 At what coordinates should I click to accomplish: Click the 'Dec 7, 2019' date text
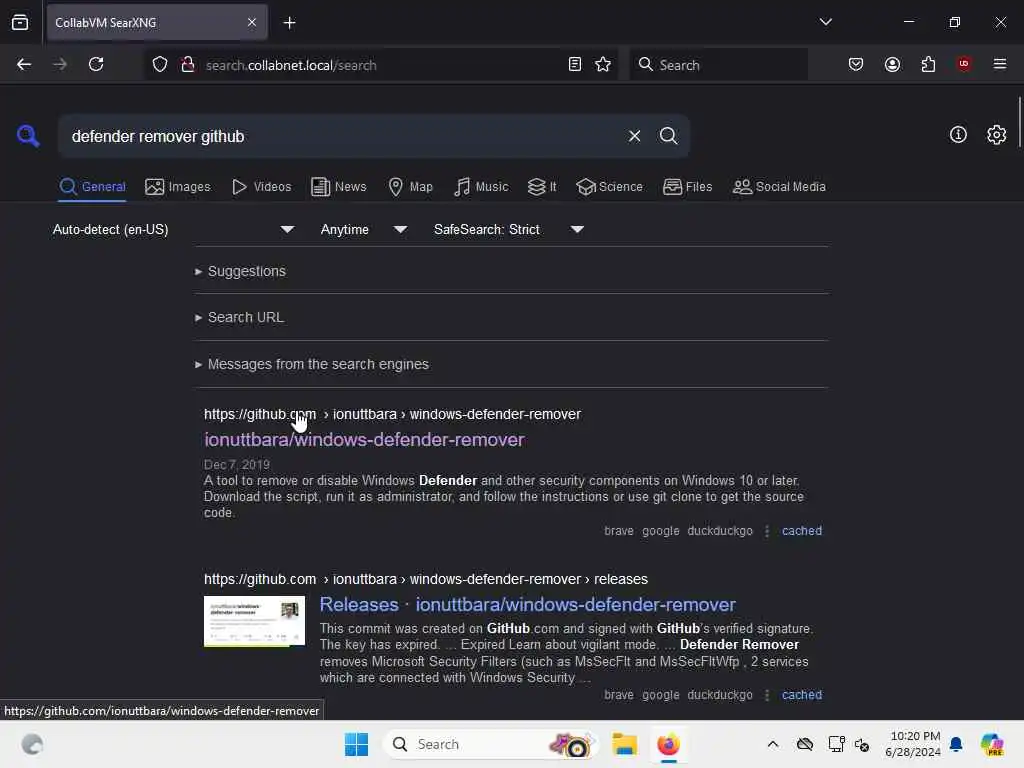point(236,464)
